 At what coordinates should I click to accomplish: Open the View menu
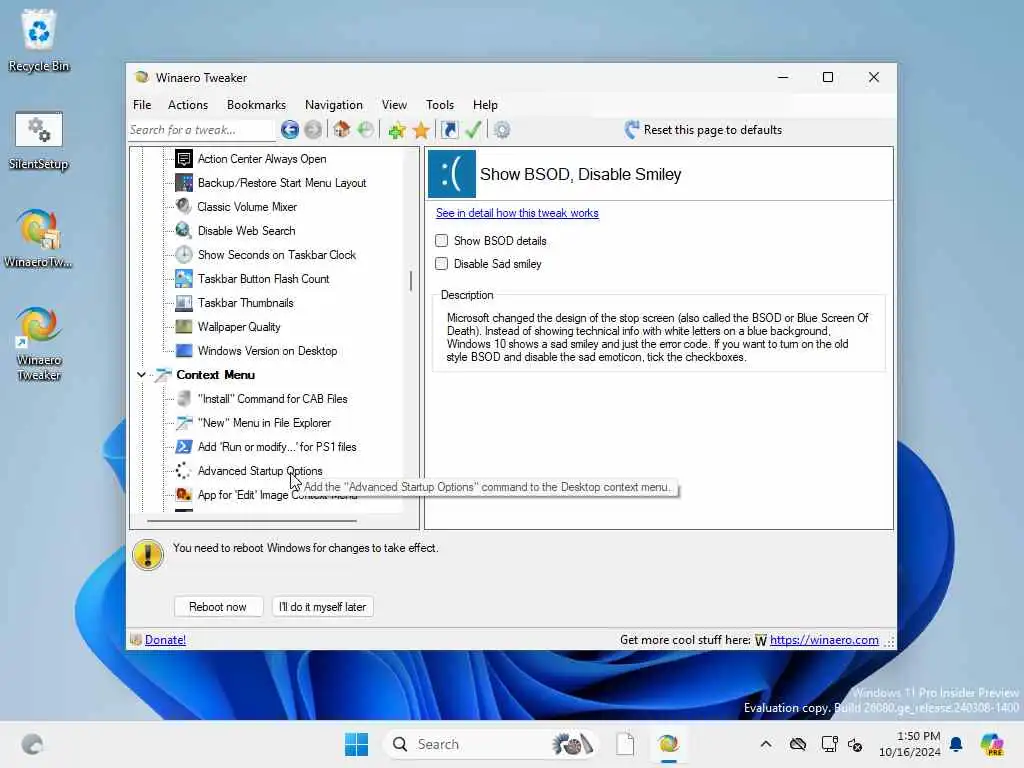click(394, 104)
